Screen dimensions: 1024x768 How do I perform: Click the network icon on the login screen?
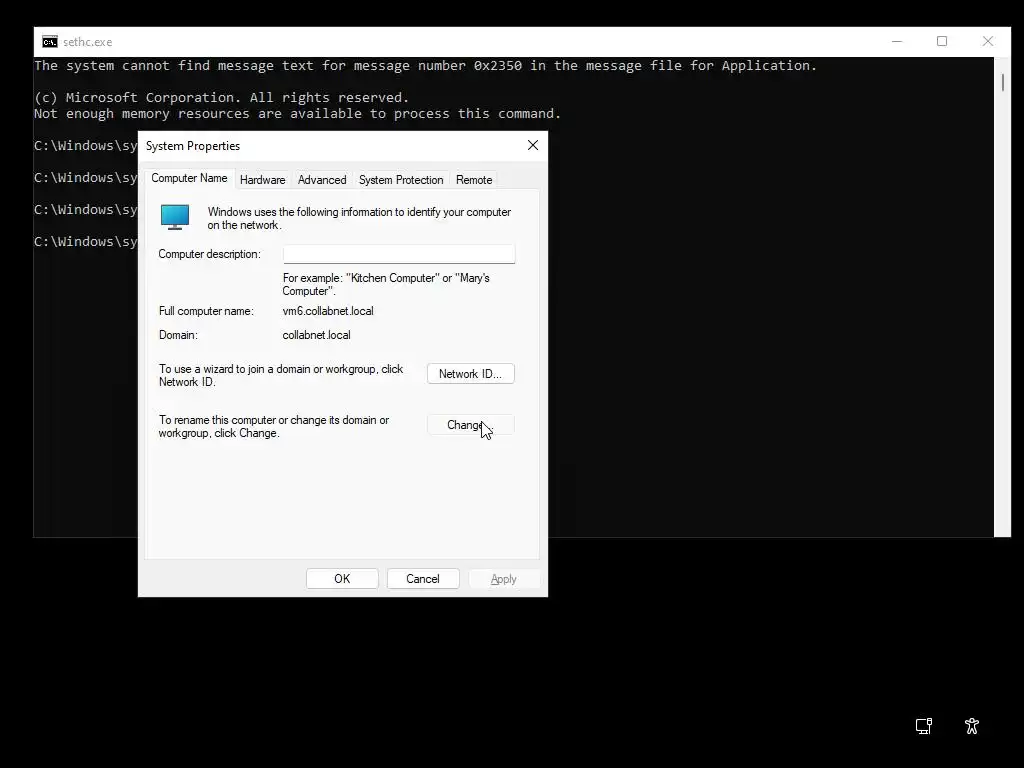[923, 726]
